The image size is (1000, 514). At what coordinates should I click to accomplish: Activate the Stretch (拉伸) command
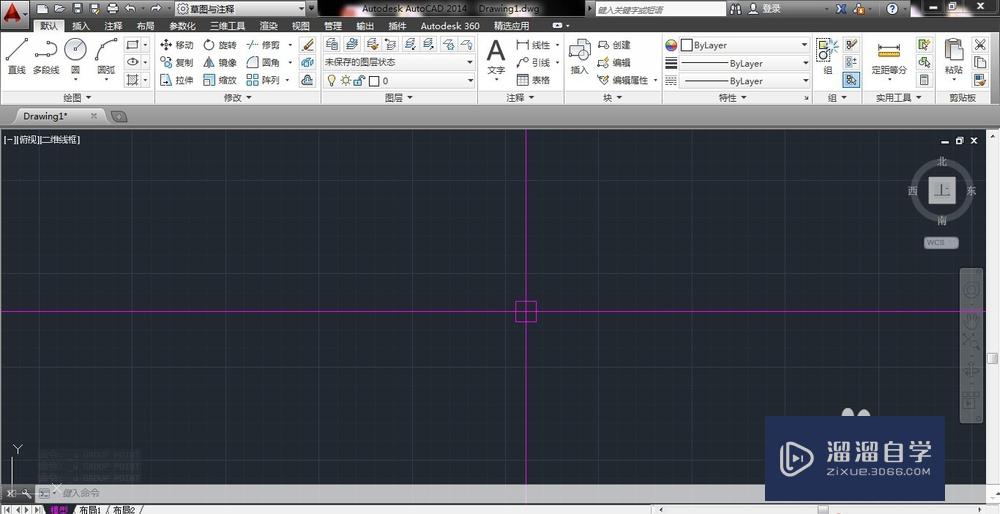pyautogui.click(x=176, y=80)
